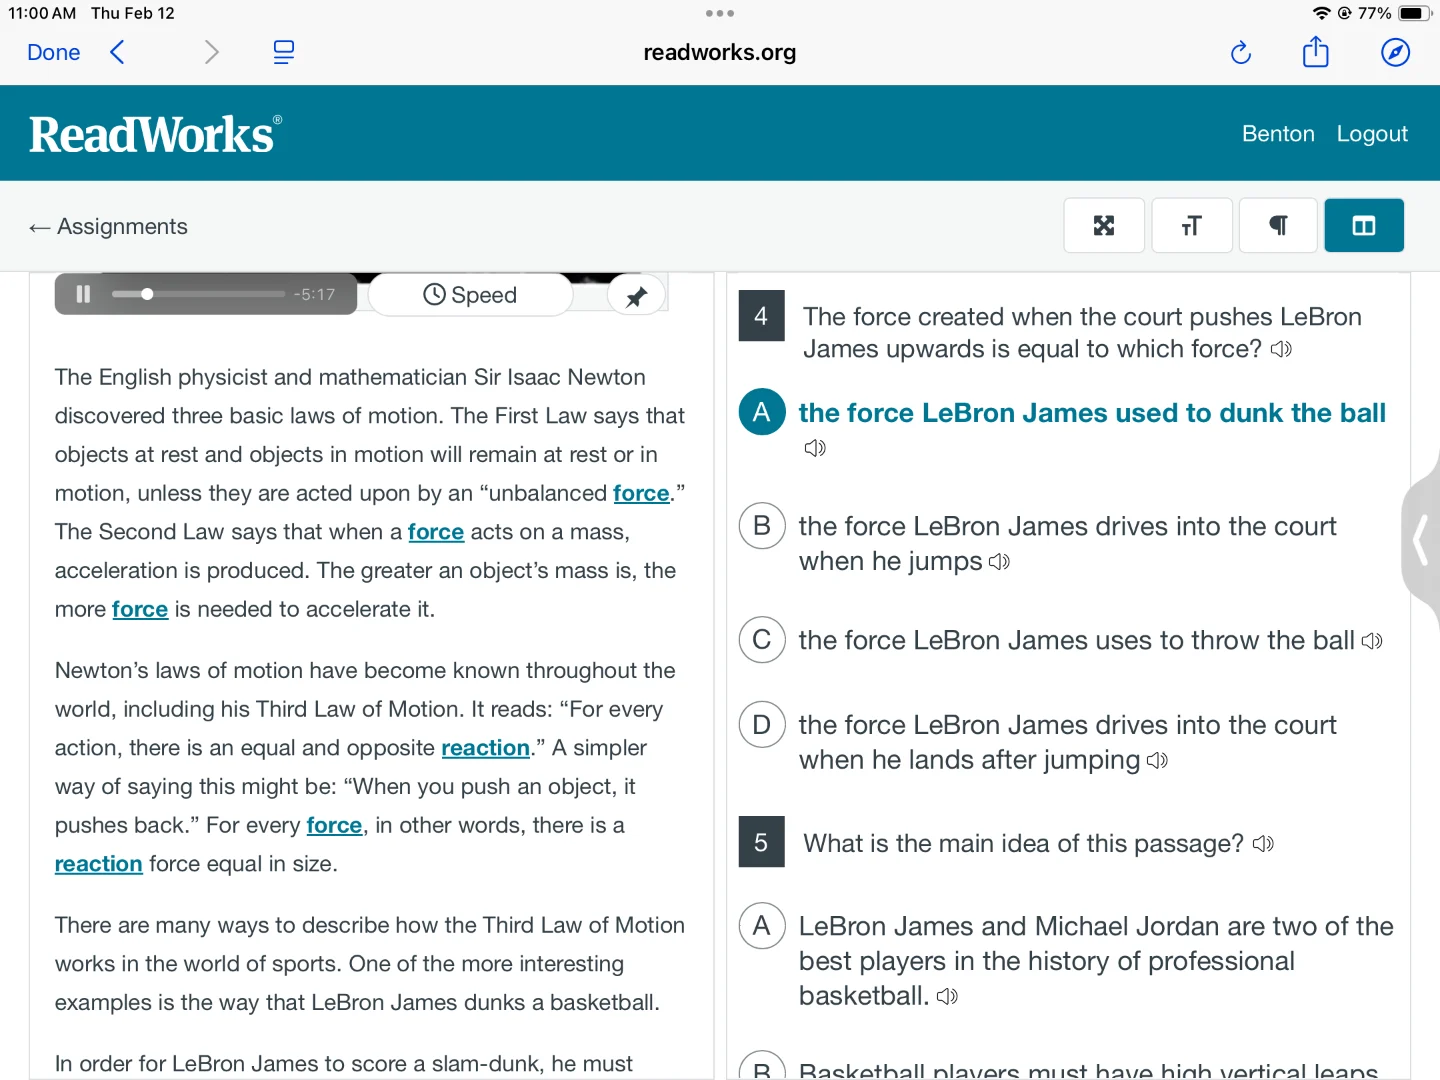Tap the share icon
1440x1080 pixels.
(1315, 53)
